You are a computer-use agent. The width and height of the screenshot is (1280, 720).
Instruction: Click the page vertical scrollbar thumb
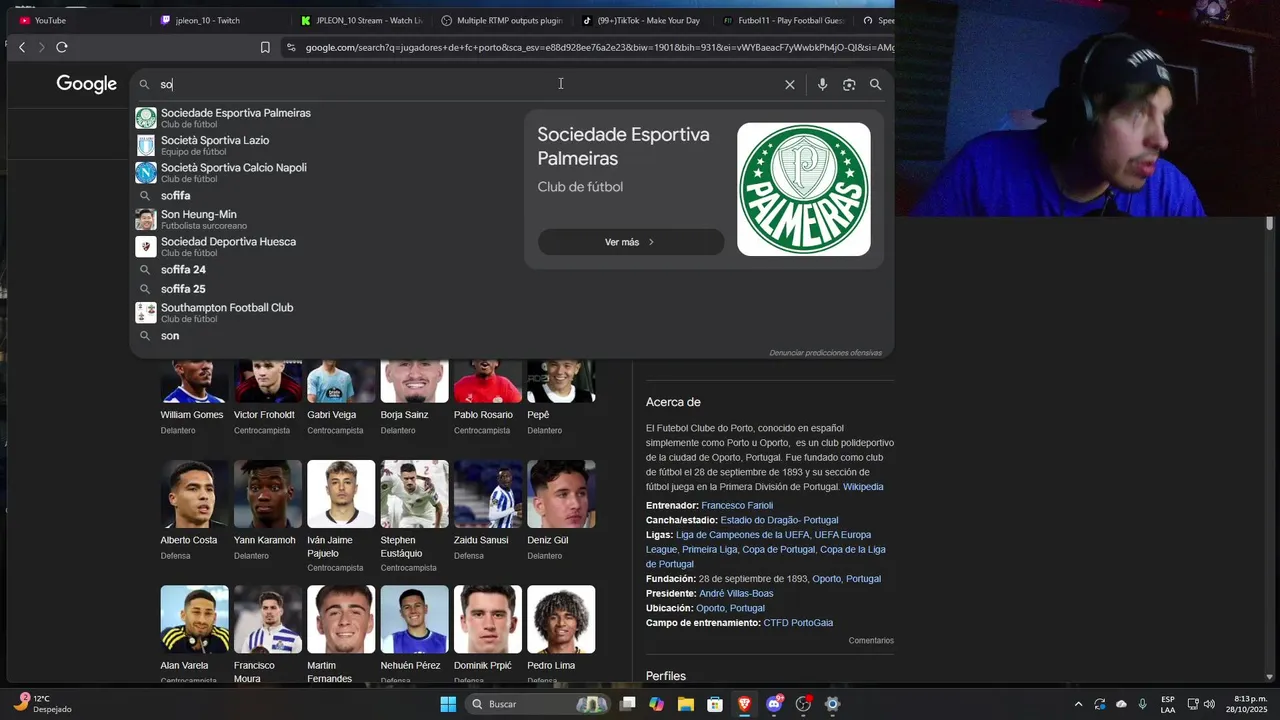coord(1270,224)
